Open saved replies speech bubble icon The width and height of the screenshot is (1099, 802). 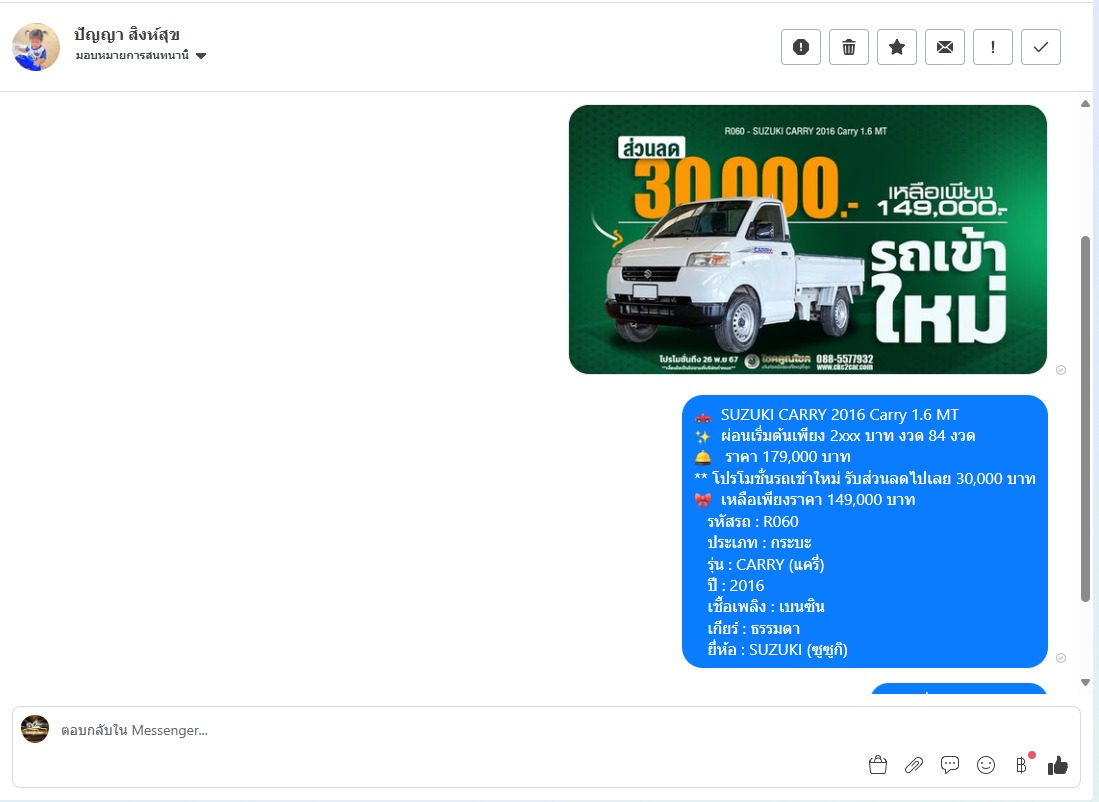[950, 765]
